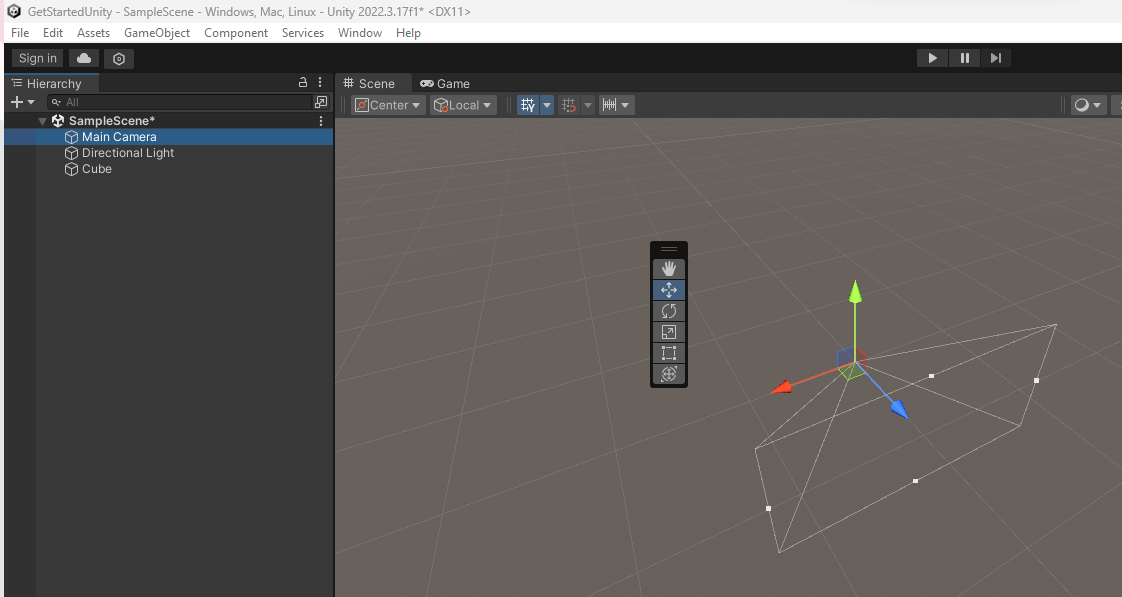The height and width of the screenshot is (597, 1122).
Task: Select Main Camera in the Hierarchy
Action: (x=169, y=137)
